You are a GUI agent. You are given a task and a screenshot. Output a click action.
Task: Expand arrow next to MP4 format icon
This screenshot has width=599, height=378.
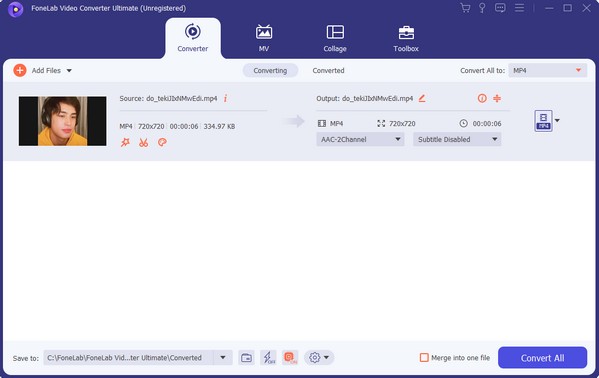[557, 120]
